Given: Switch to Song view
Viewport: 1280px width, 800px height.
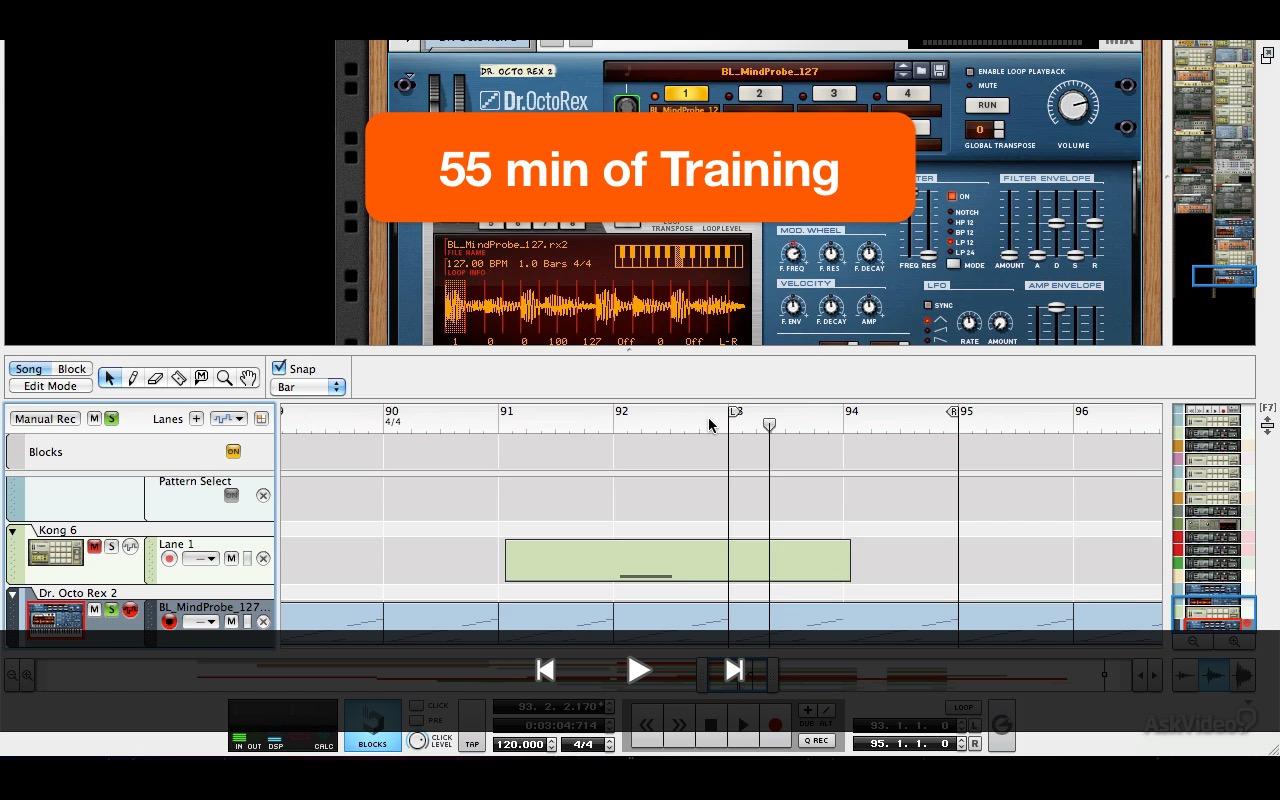Looking at the screenshot, I should 29,369.
